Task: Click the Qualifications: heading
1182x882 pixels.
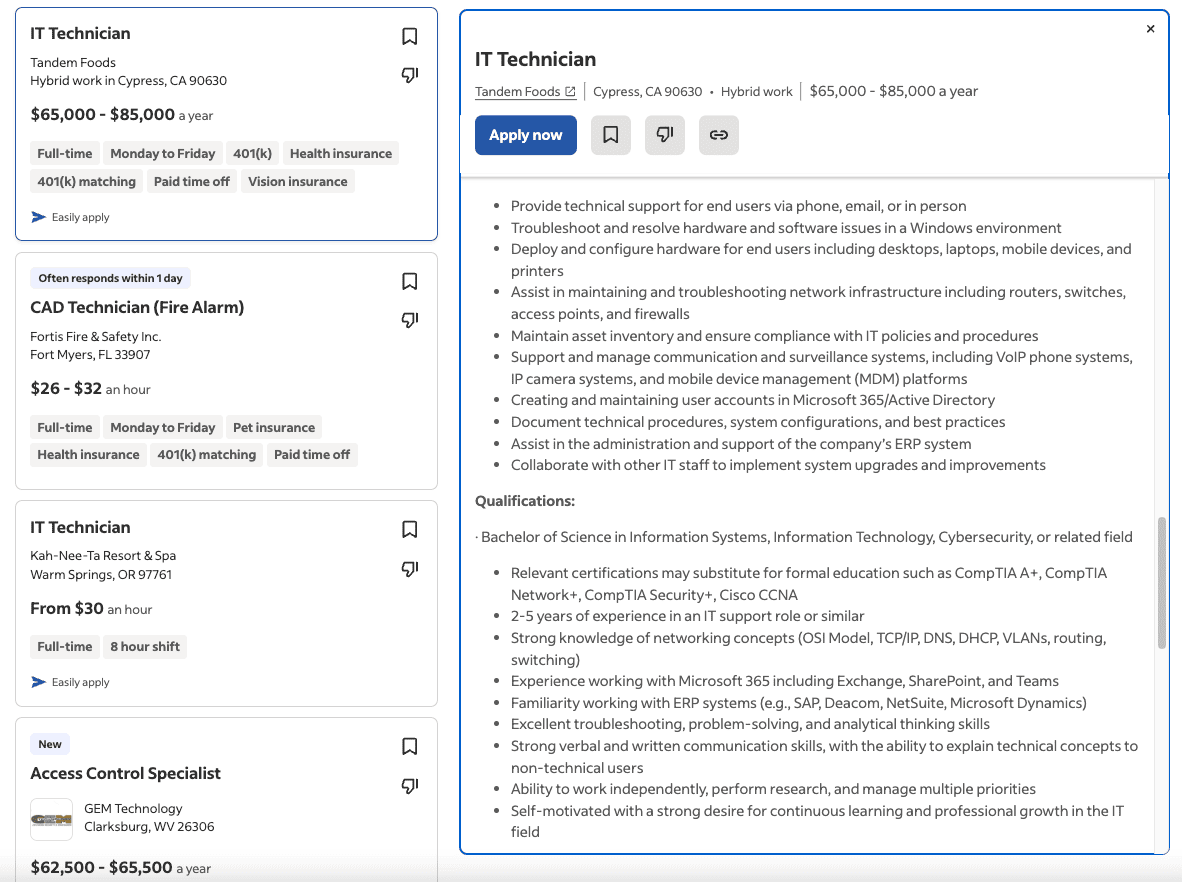Action: (525, 501)
